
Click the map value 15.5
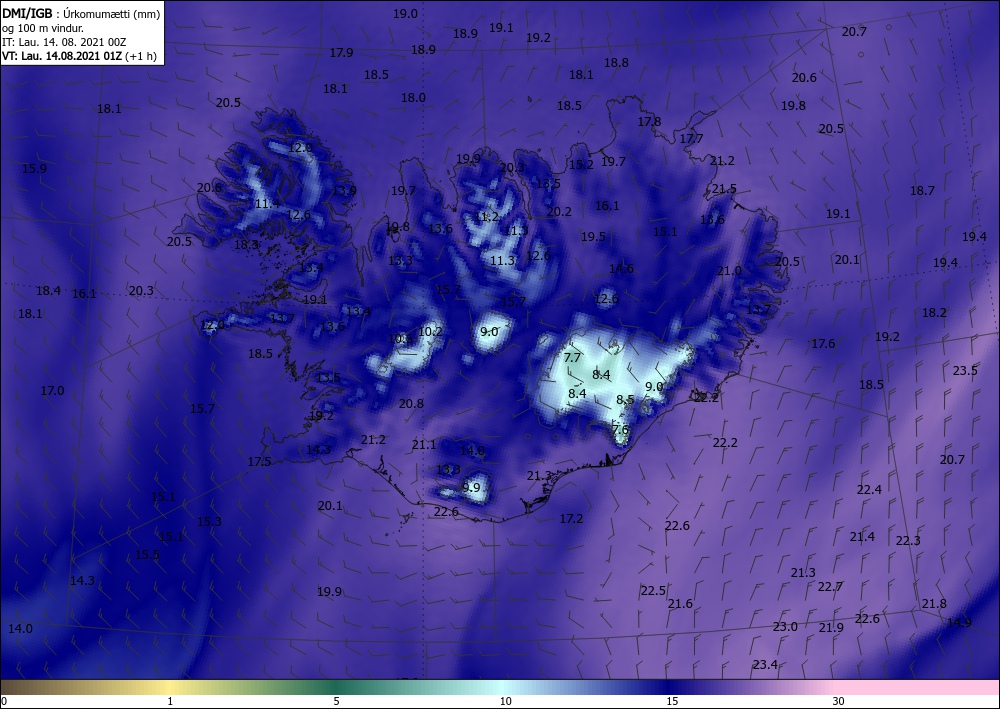pyautogui.click(x=147, y=555)
